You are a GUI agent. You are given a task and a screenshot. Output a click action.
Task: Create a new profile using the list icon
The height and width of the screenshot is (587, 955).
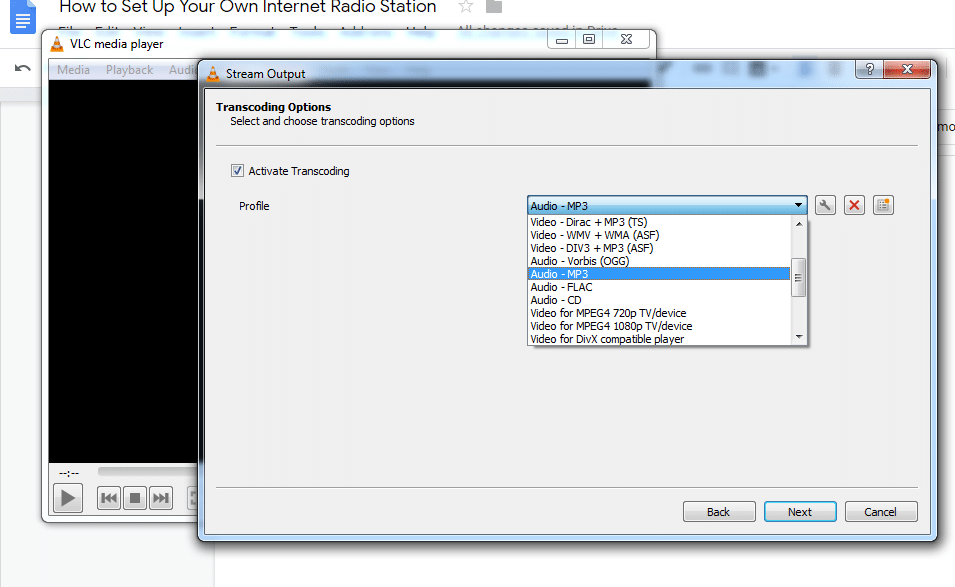pyautogui.click(x=883, y=205)
